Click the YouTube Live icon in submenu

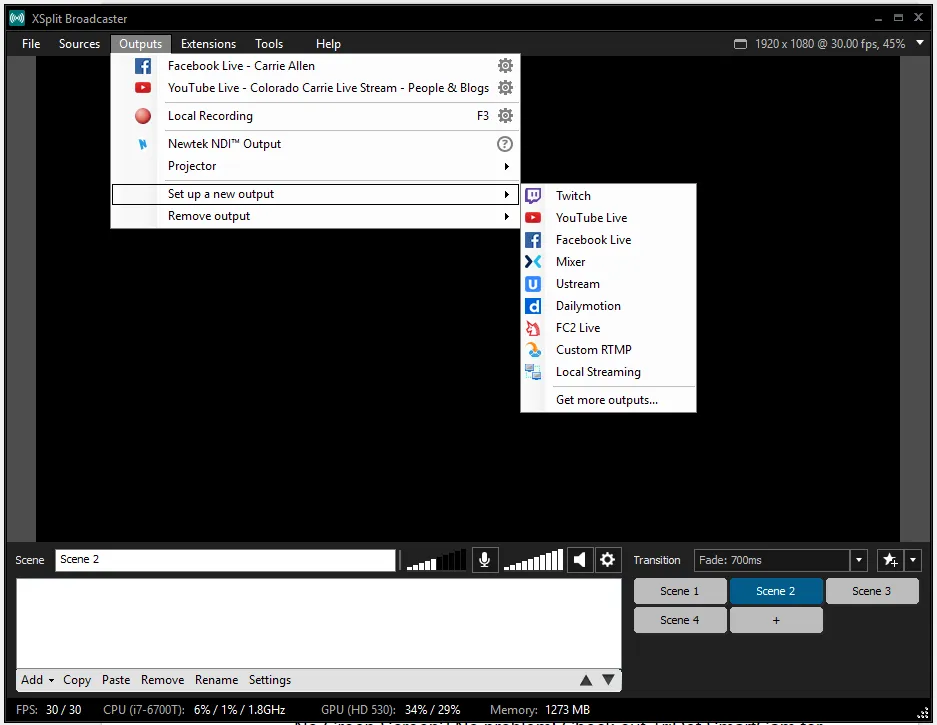(x=533, y=218)
